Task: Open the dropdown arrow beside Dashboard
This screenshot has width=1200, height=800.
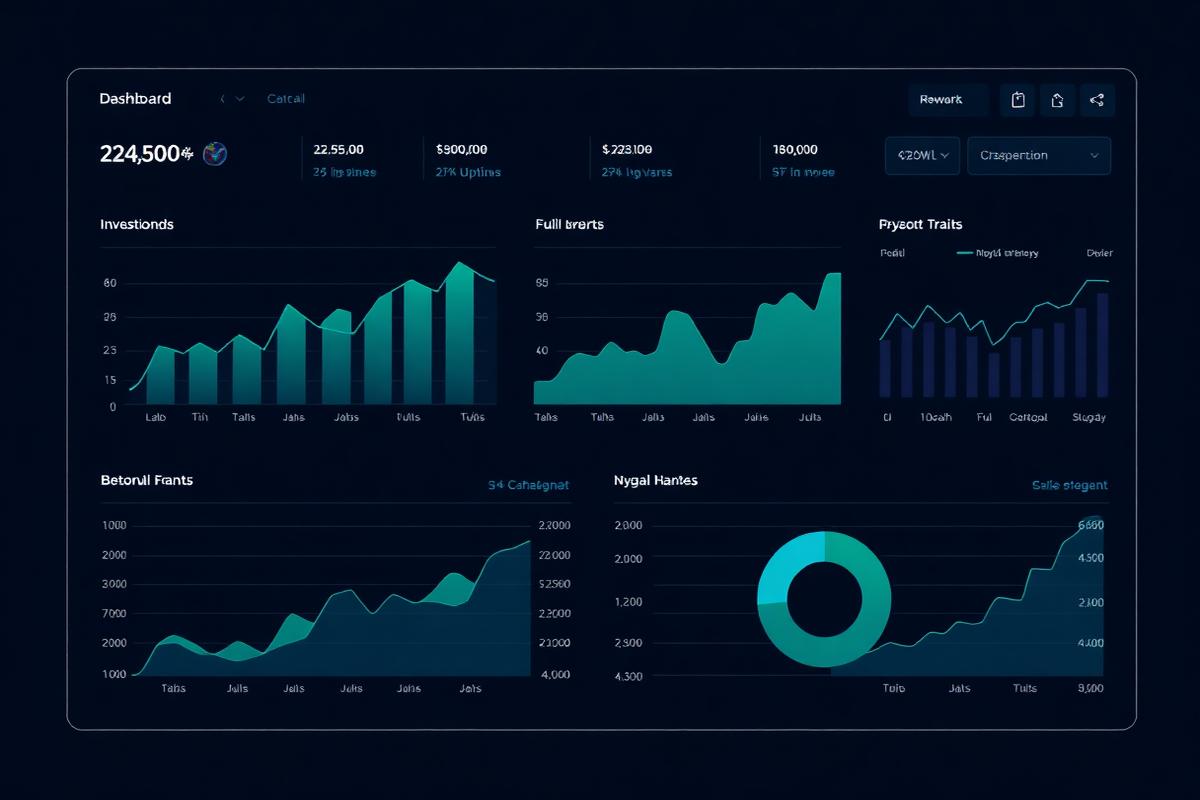Action: click(240, 98)
